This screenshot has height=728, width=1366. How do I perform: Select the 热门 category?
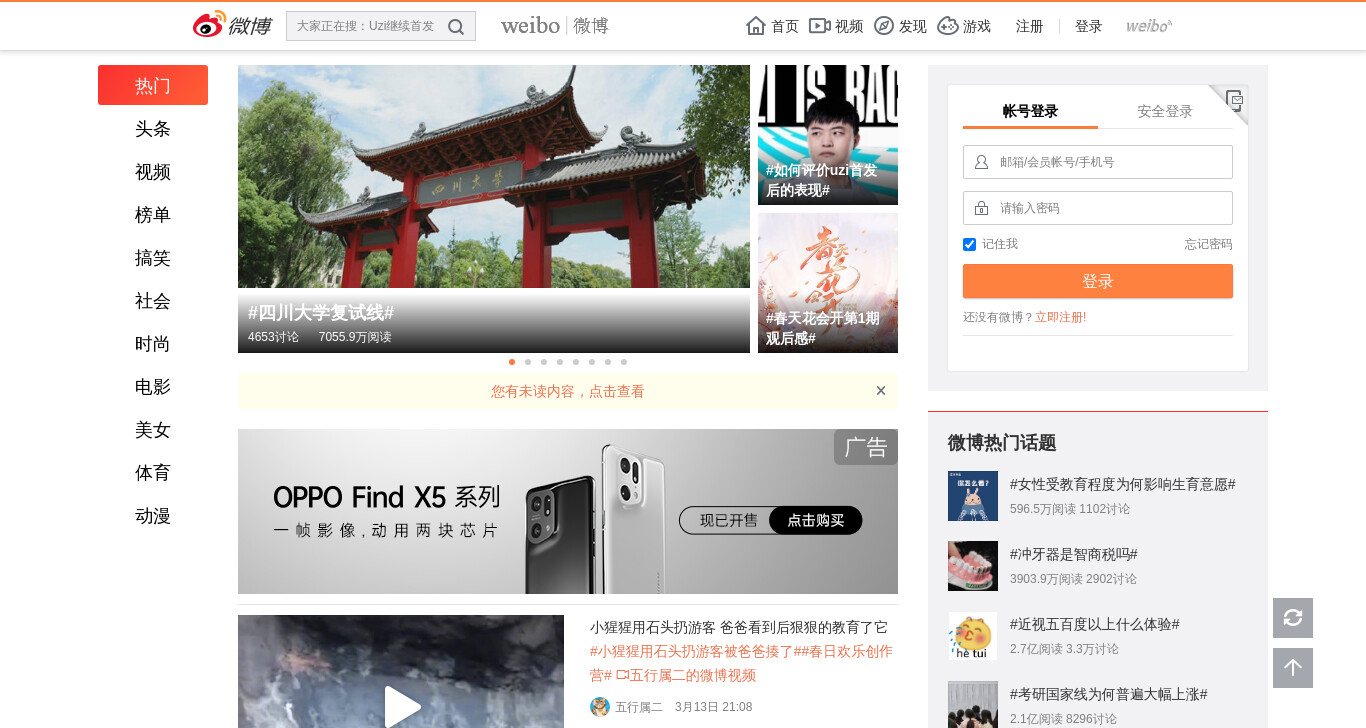click(x=153, y=85)
